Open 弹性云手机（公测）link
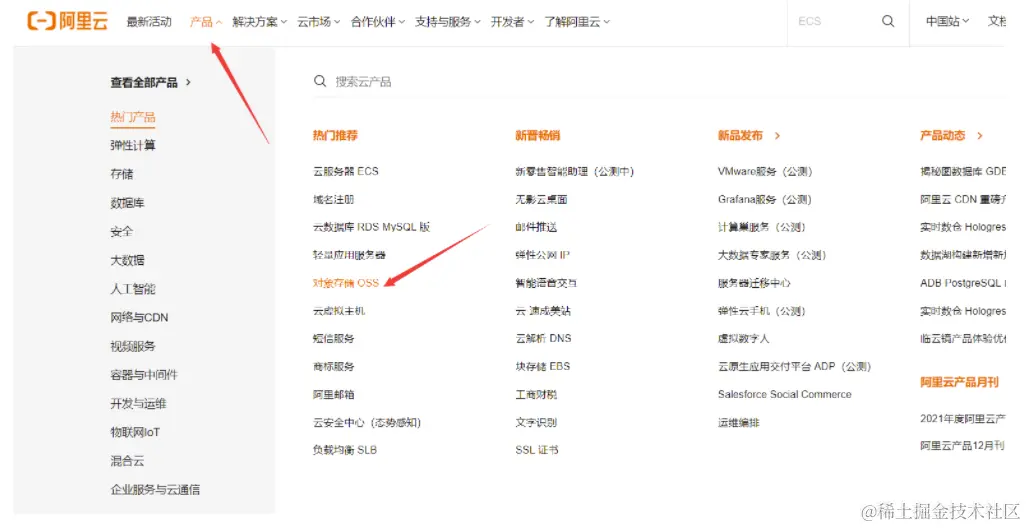Viewport: 1027px width, 528px height. (x=762, y=311)
